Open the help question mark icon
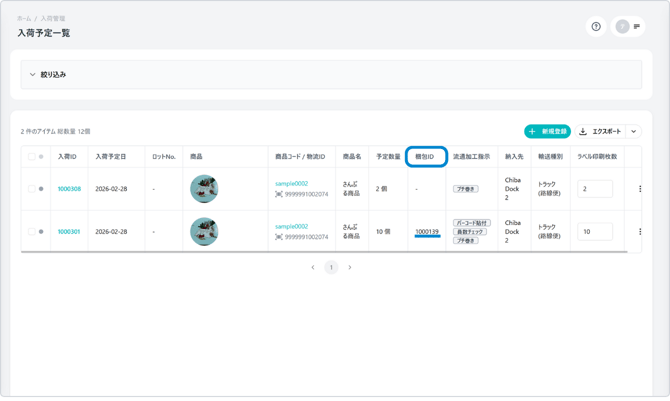The height and width of the screenshot is (401, 670). (x=596, y=27)
